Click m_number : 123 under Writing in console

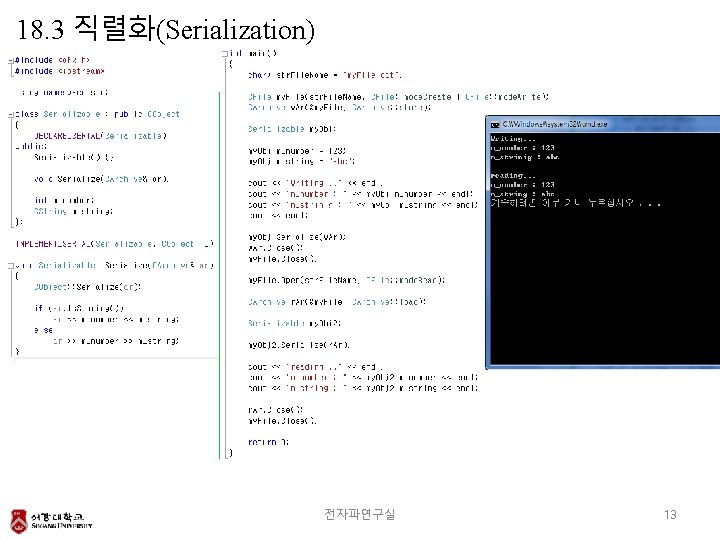tap(522, 148)
